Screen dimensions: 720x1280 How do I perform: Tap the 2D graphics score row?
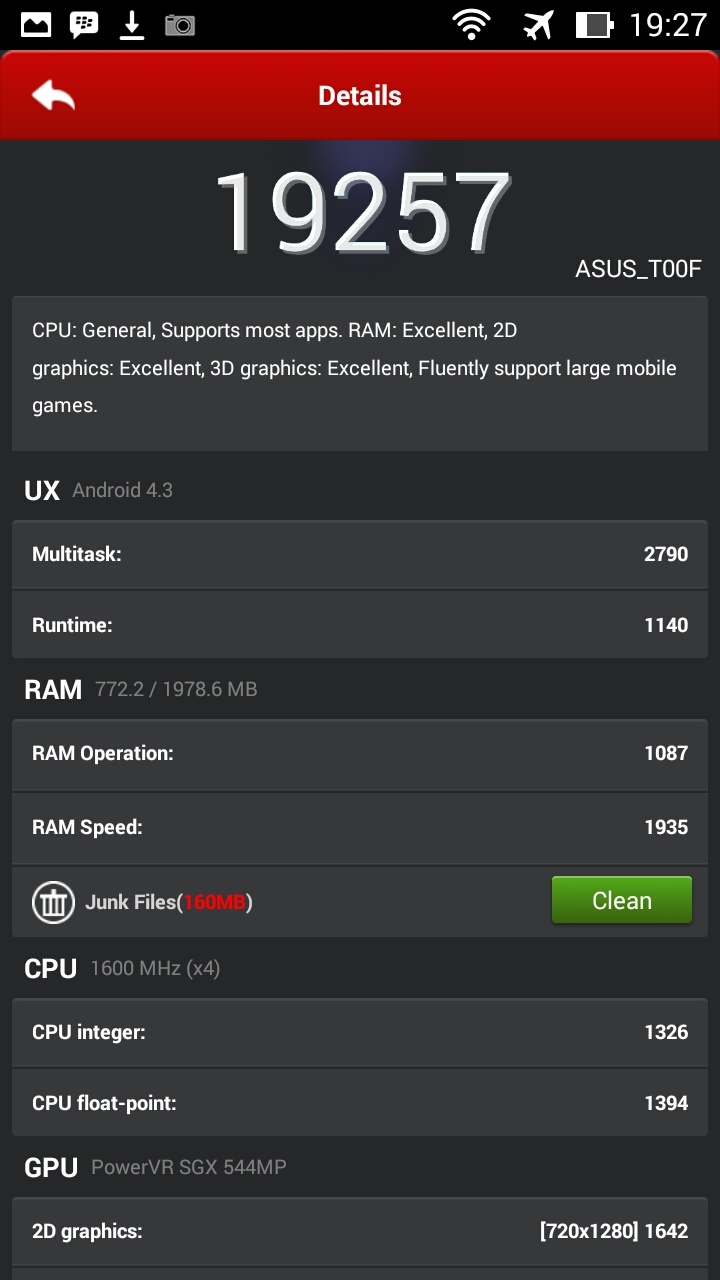point(360,1232)
